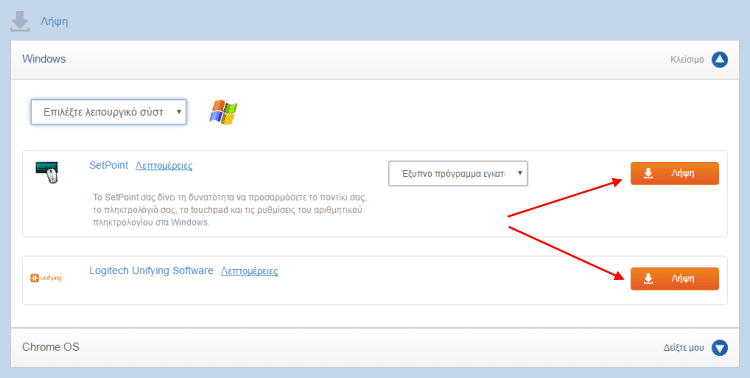Collapse the Windows section with the up-arrow circle

719,60
